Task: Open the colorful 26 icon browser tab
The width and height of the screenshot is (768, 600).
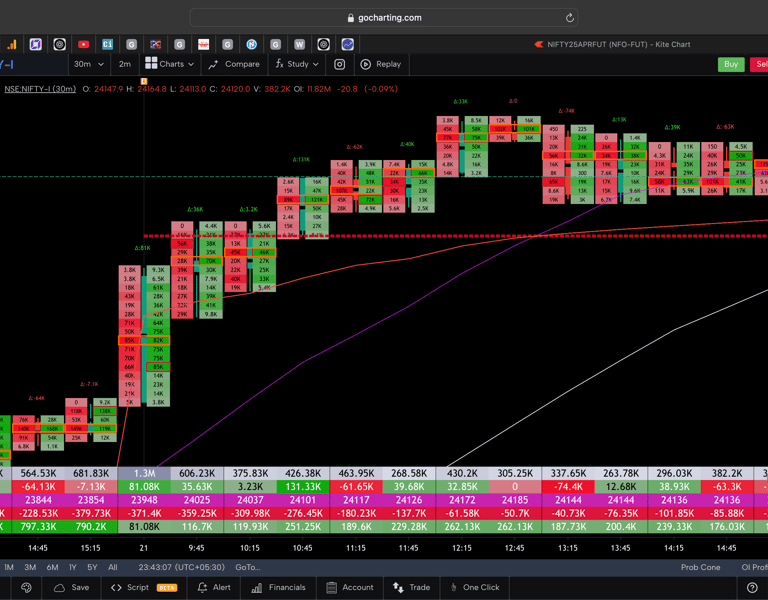Action: pyautogui.click(x=155, y=45)
